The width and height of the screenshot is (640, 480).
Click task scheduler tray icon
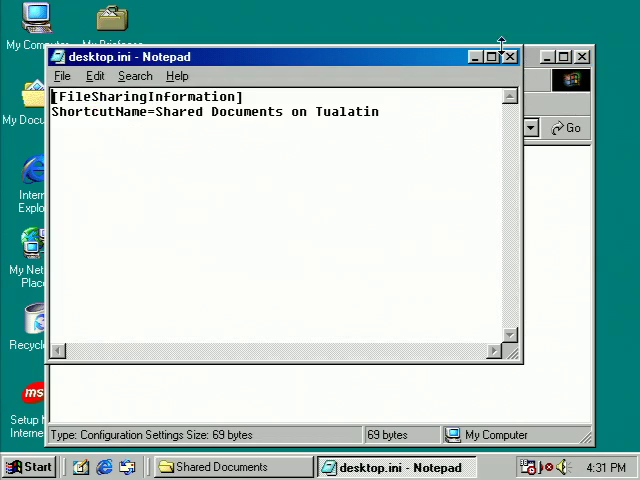coord(527,467)
